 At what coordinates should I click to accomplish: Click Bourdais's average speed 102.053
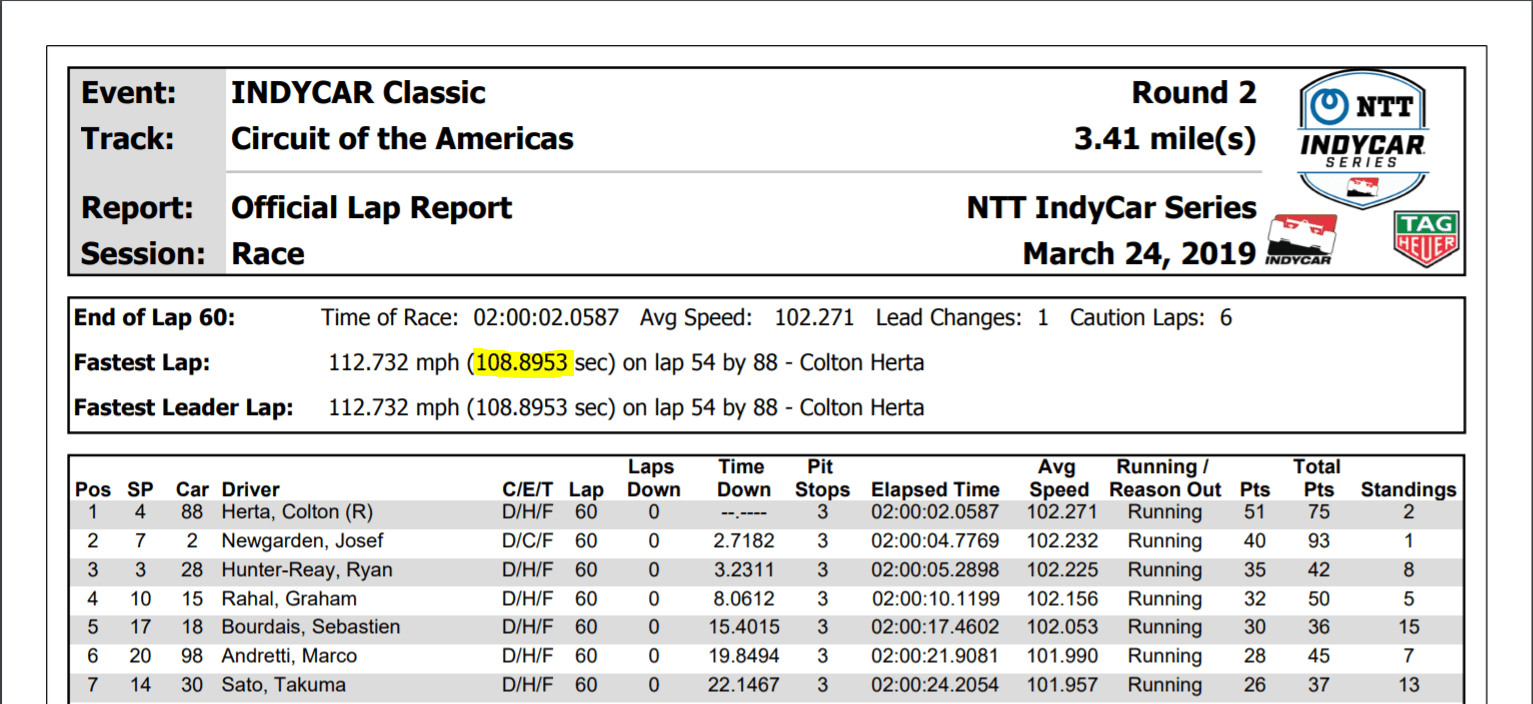pos(1062,627)
